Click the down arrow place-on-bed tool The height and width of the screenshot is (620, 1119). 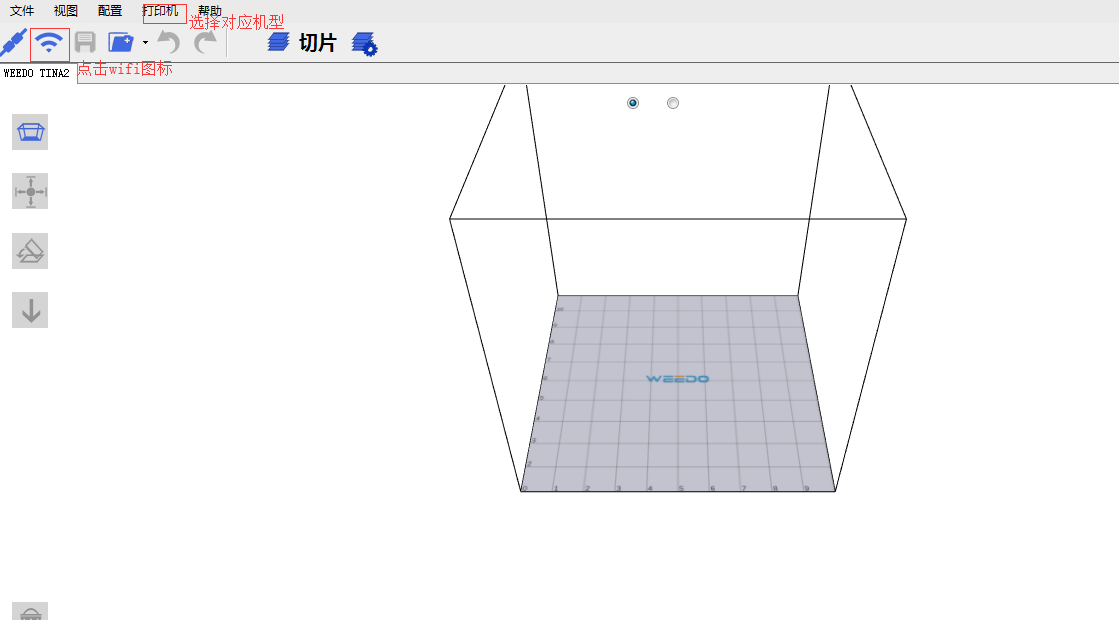point(30,310)
